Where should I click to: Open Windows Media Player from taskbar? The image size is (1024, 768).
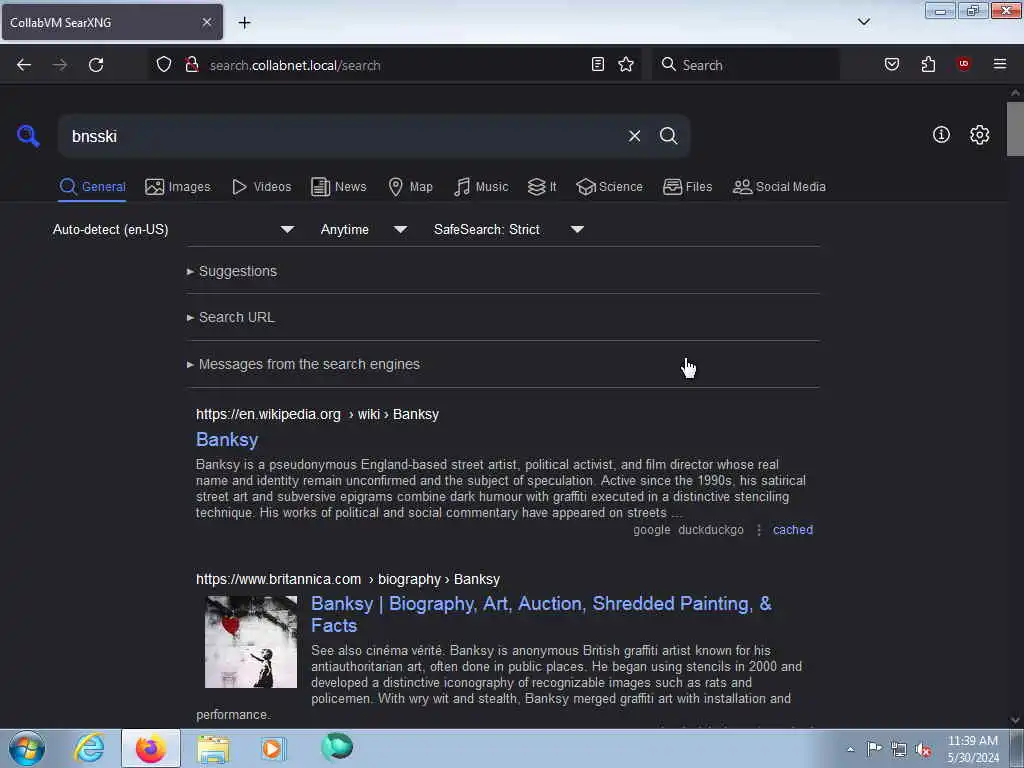coord(272,748)
